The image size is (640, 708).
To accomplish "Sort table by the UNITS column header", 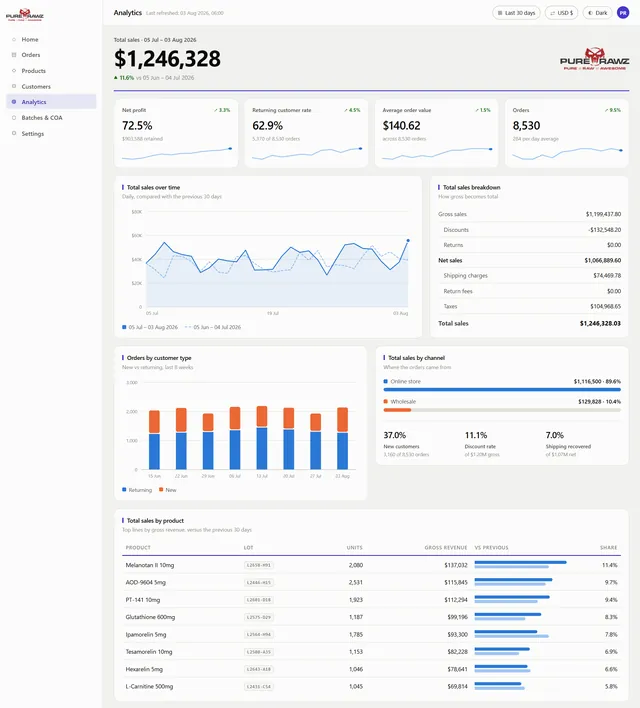I will (355, 547).
